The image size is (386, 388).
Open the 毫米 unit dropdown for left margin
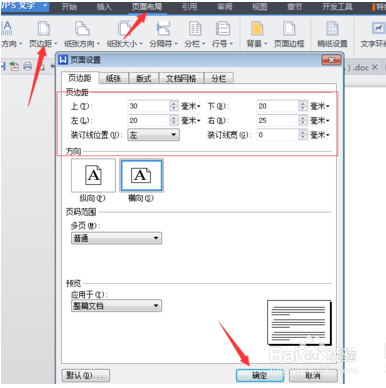pyautogui.click(x=191, y=120)
